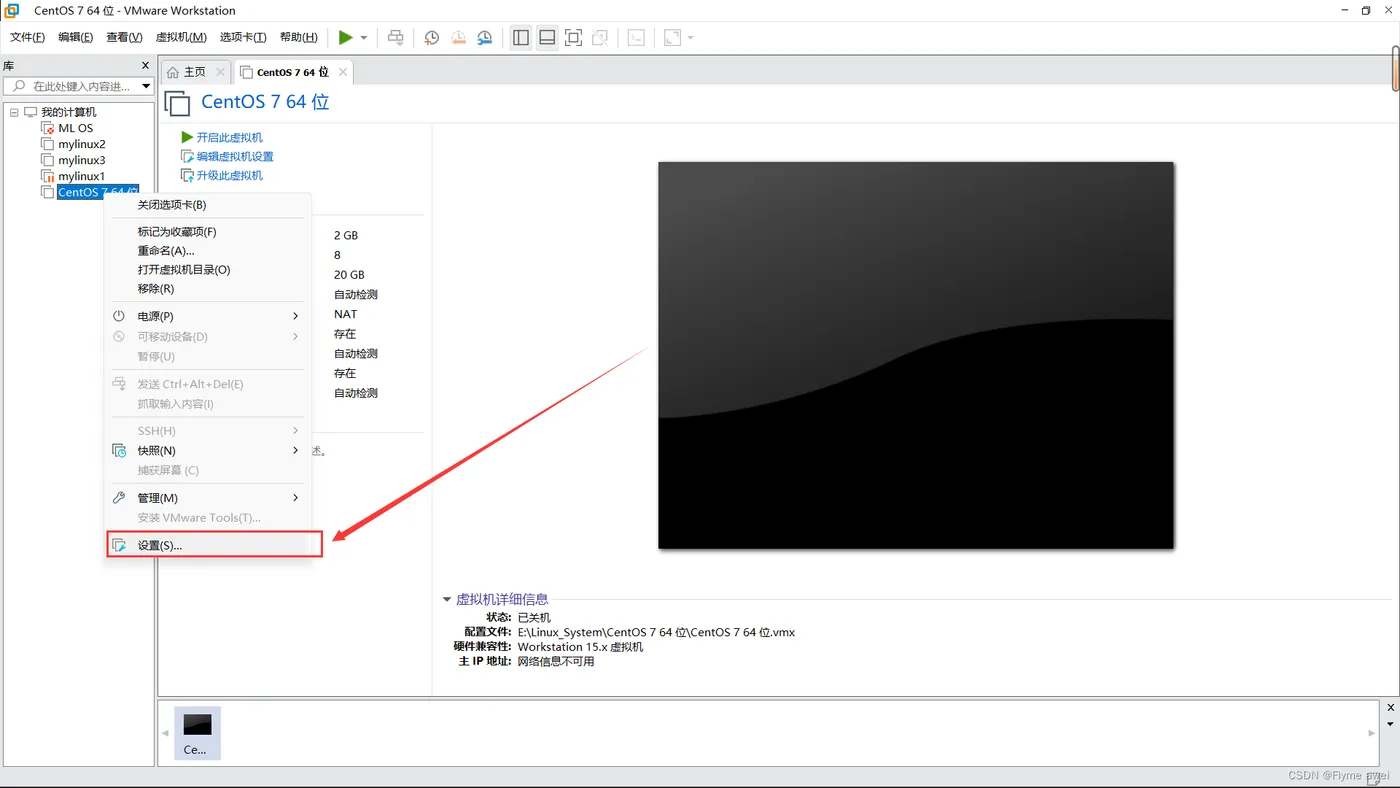Image resolution: width=1400 pixels, height=788 pixels.
Task: Select the Ce... thumbnail in the bottom bar
Action: [197, 733]
